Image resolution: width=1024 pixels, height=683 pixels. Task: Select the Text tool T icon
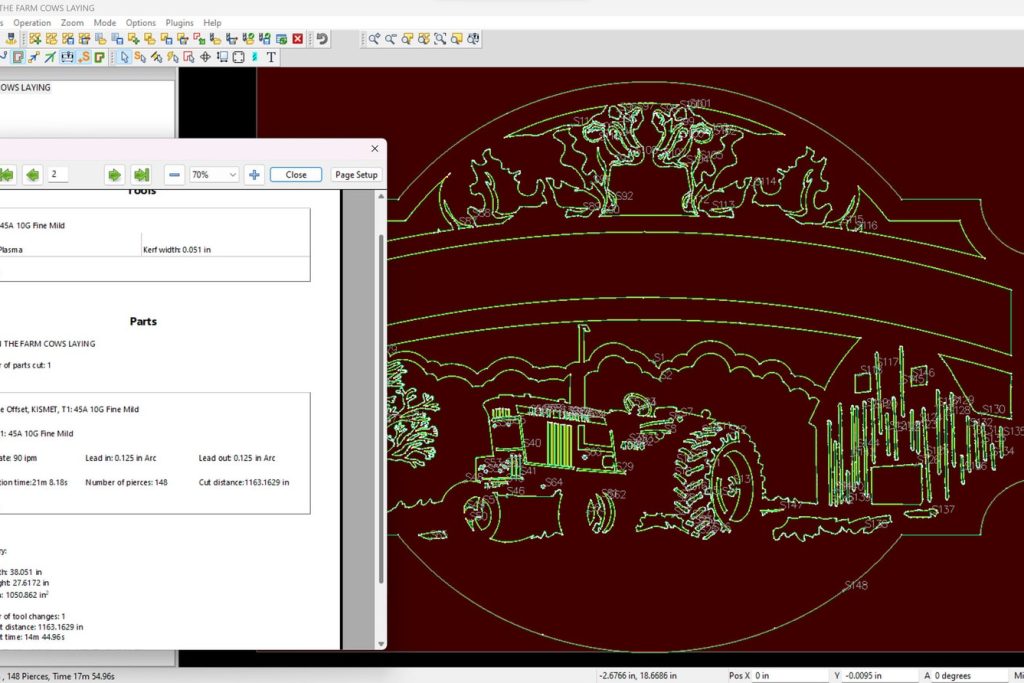point(270,57)
